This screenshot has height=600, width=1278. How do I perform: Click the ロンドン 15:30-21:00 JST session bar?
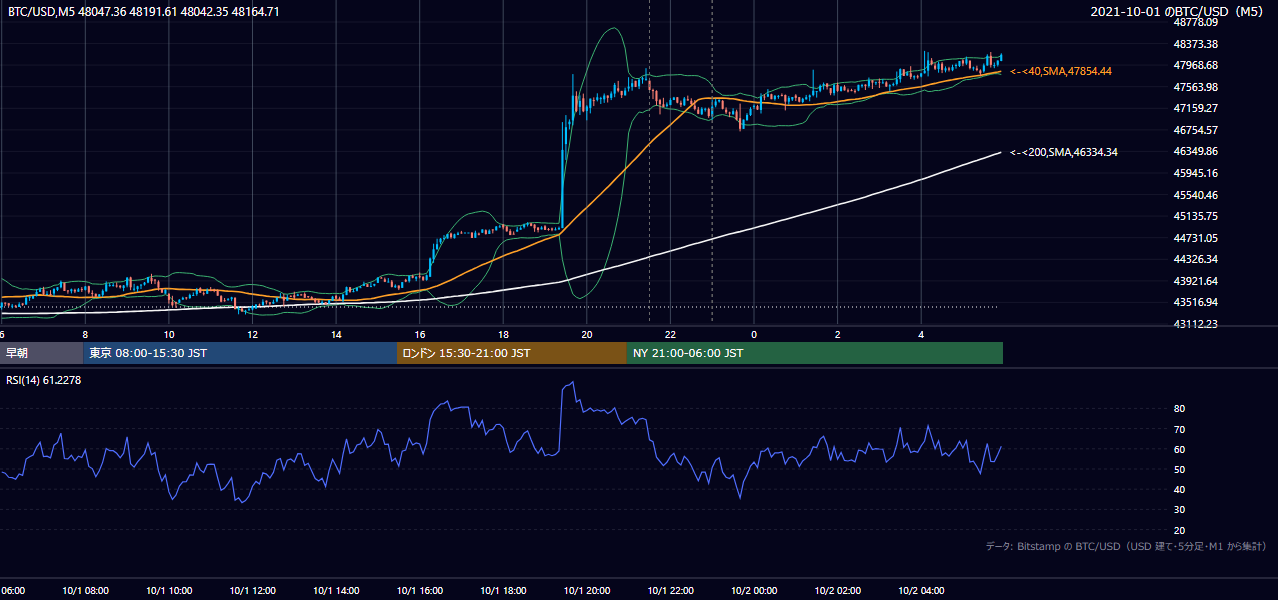[x=512, y=353]
